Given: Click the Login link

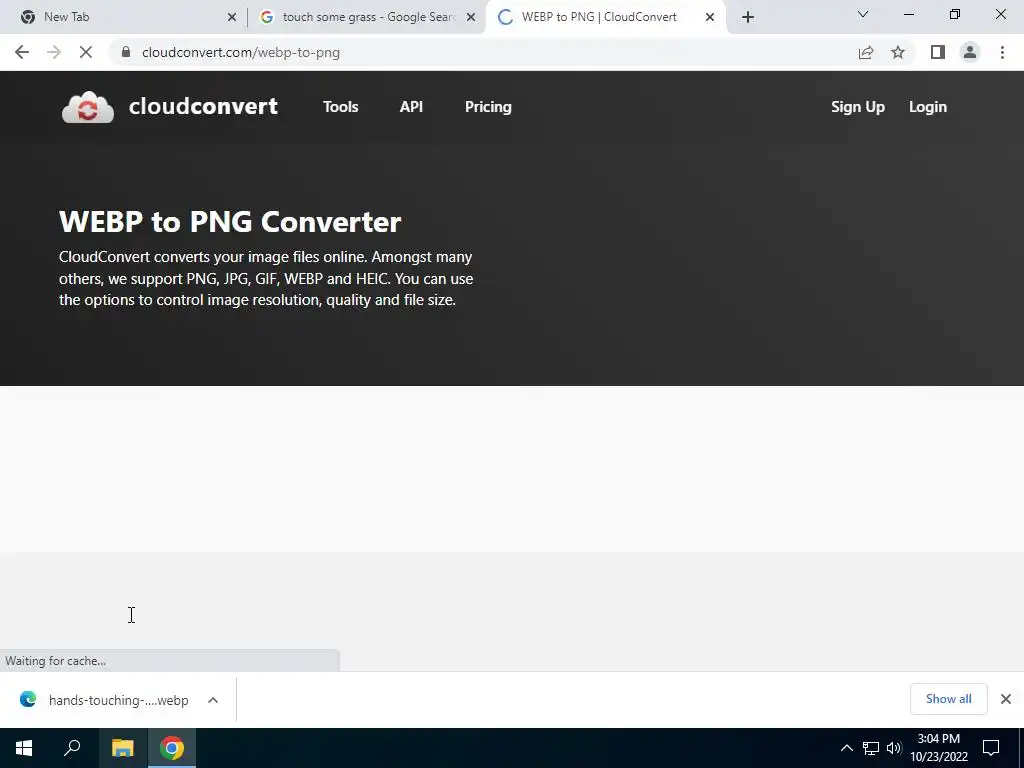Looking at the screenshot, I should (x=927, y=107).
